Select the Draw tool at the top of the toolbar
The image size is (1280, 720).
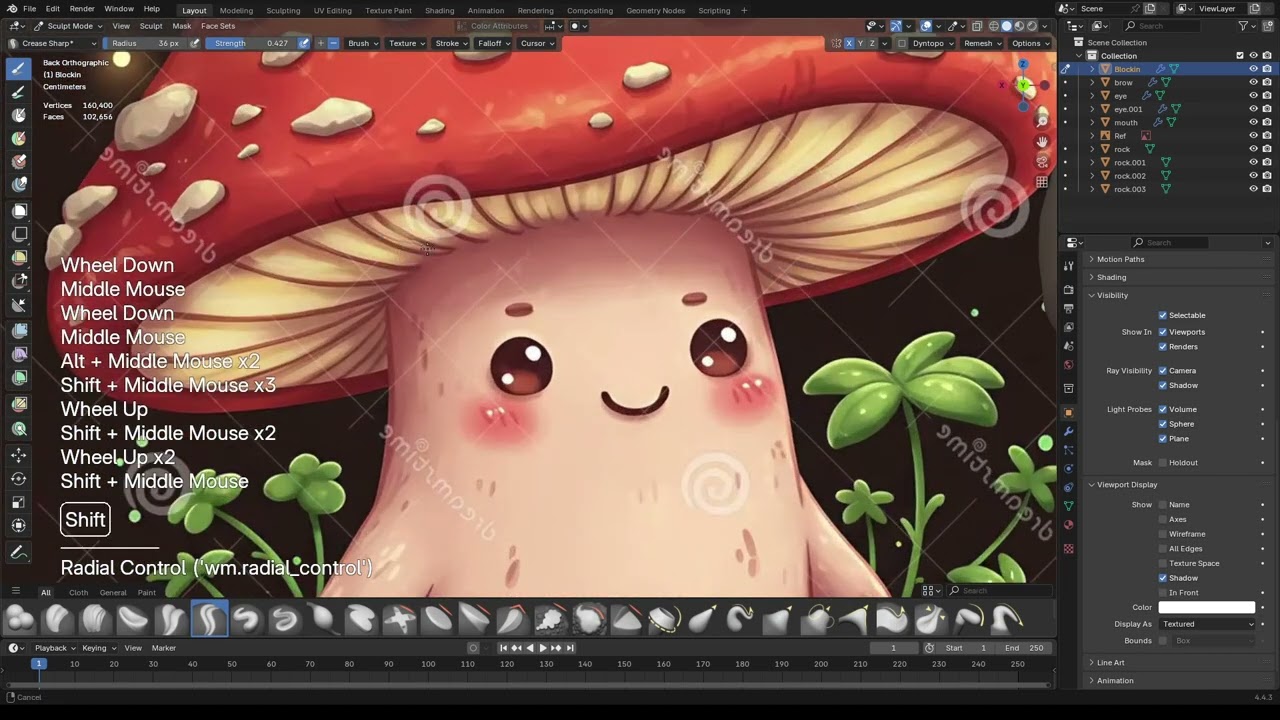tap(19, 69)
